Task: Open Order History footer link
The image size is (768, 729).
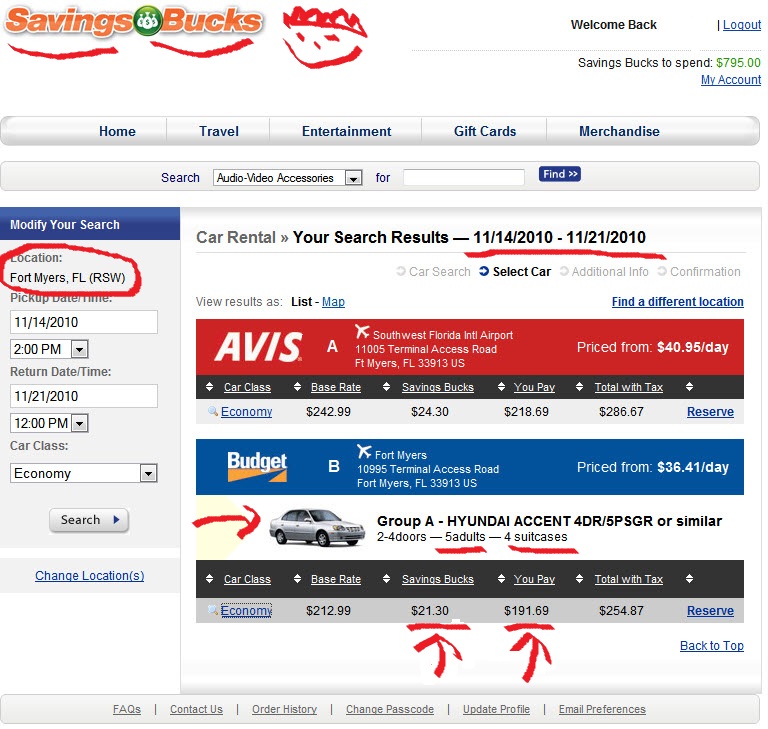Action: (285, 709)
